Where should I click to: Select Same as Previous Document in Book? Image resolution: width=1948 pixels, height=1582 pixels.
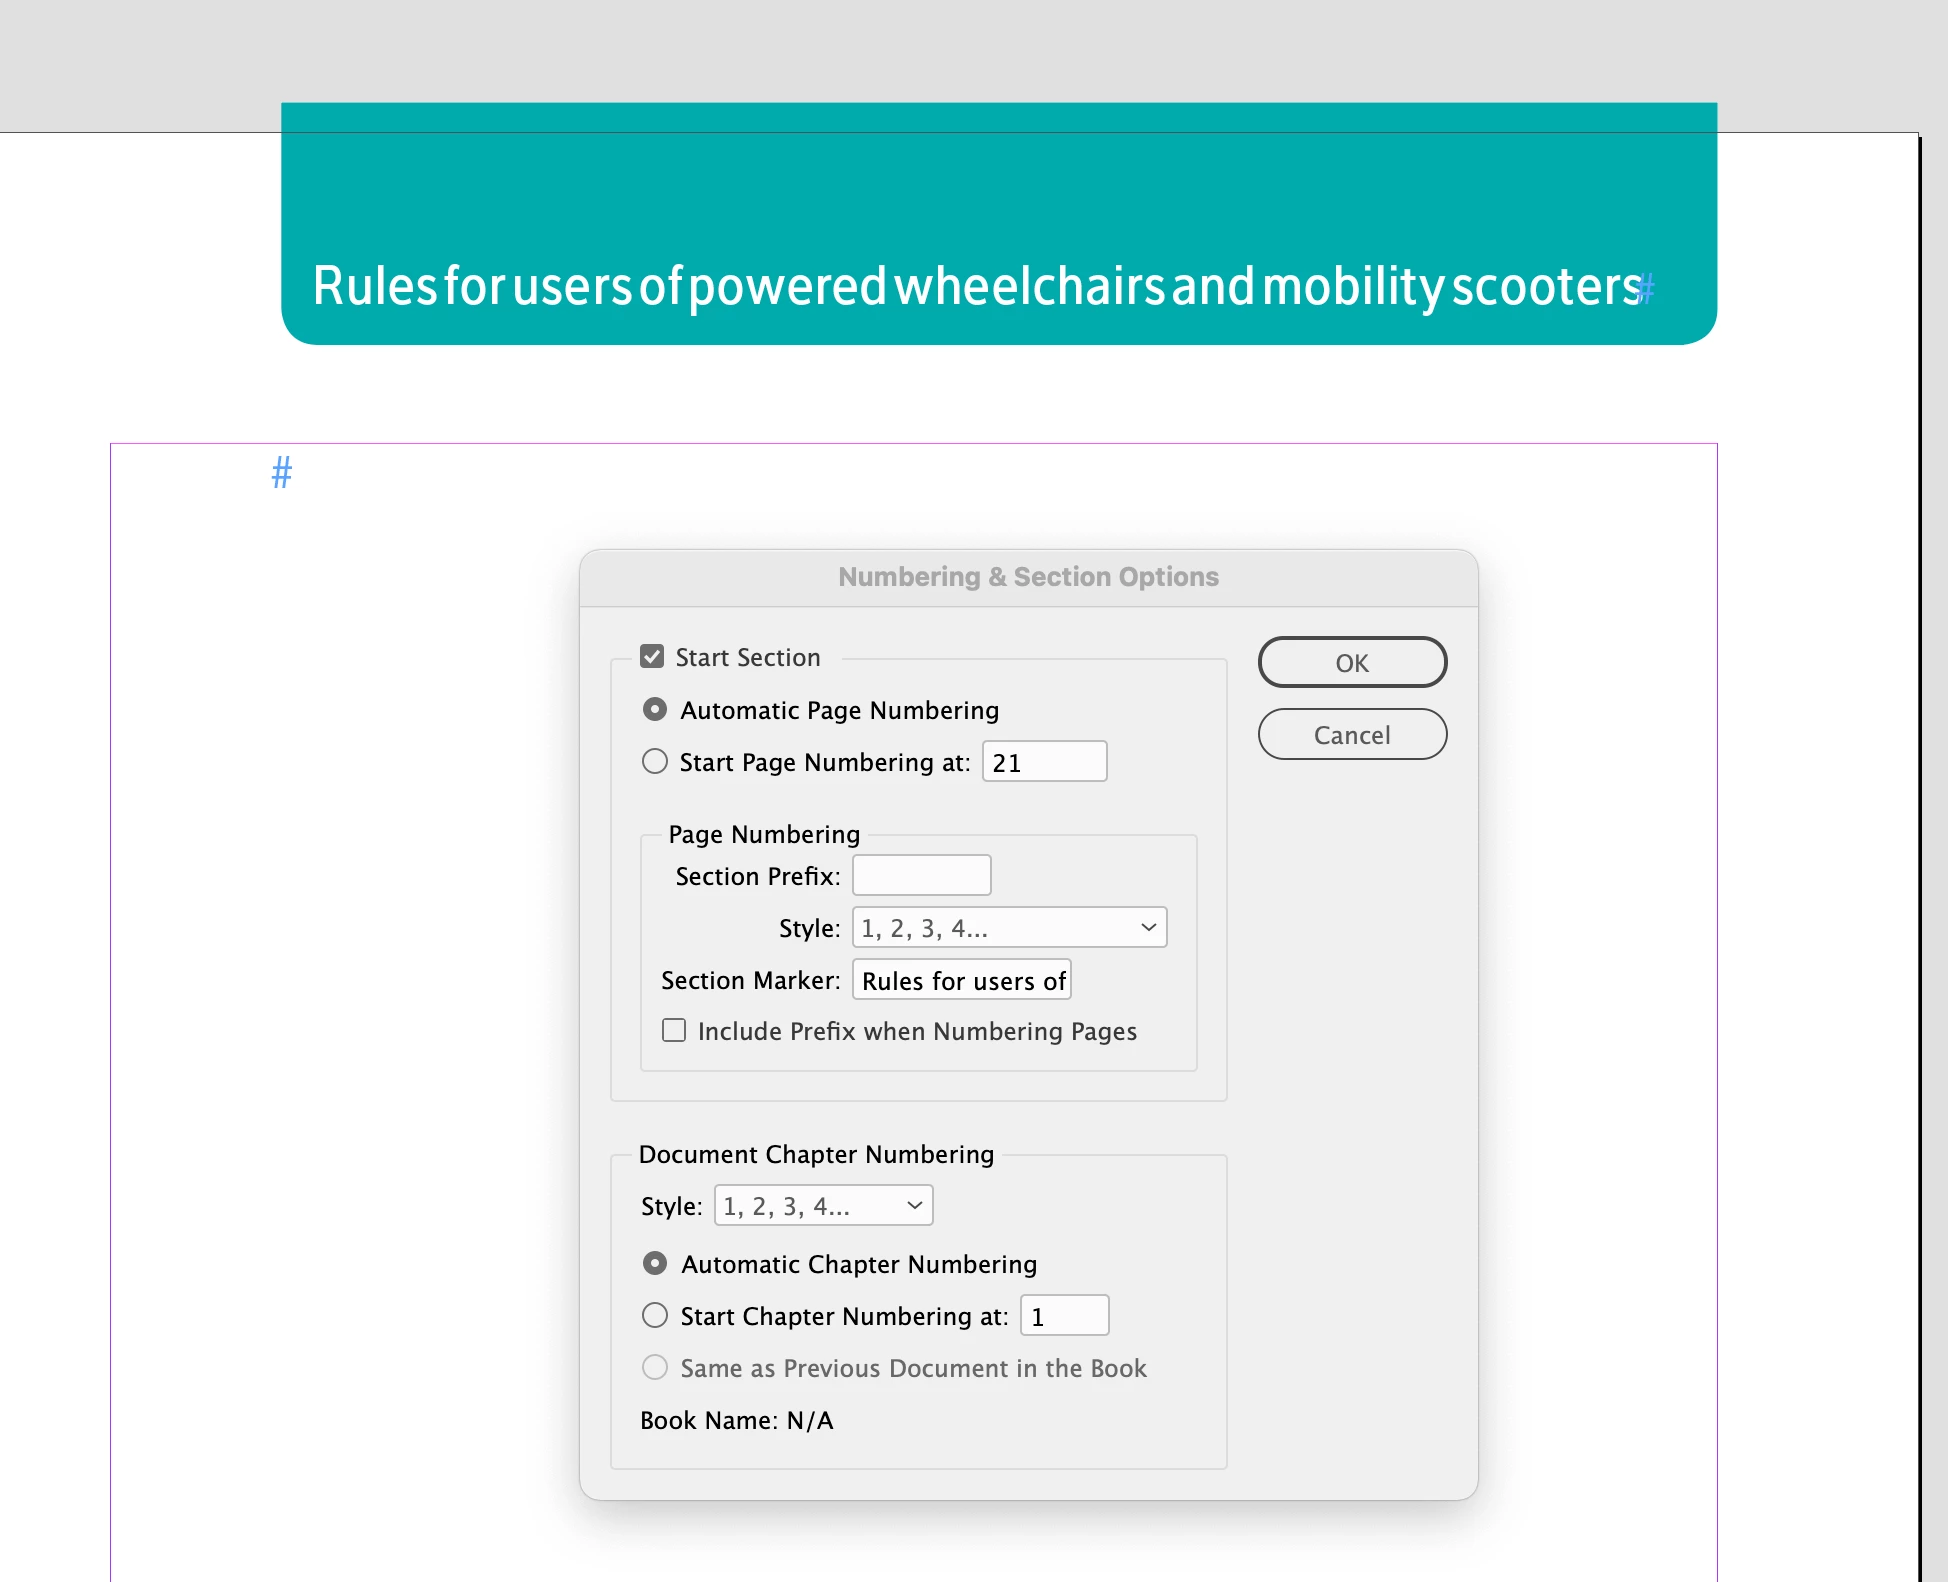(655, 1368)
